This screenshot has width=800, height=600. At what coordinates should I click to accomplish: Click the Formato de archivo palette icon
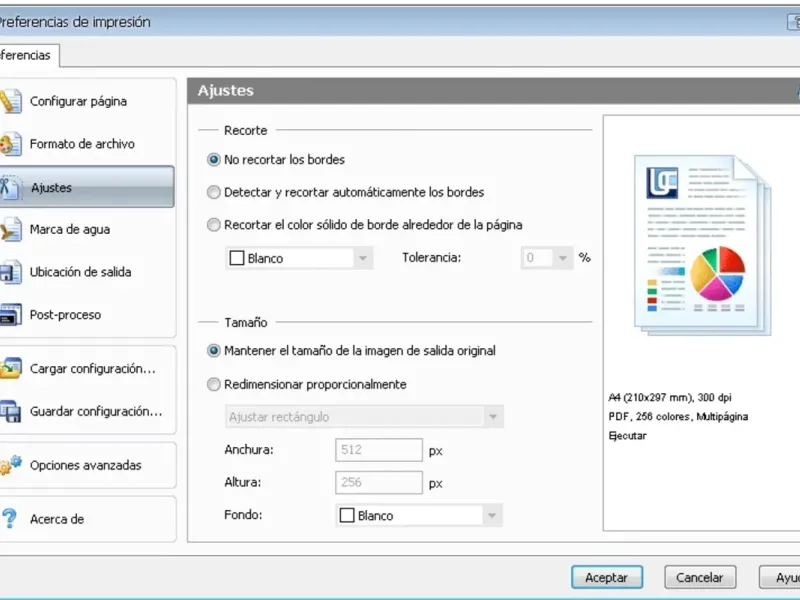10,144
